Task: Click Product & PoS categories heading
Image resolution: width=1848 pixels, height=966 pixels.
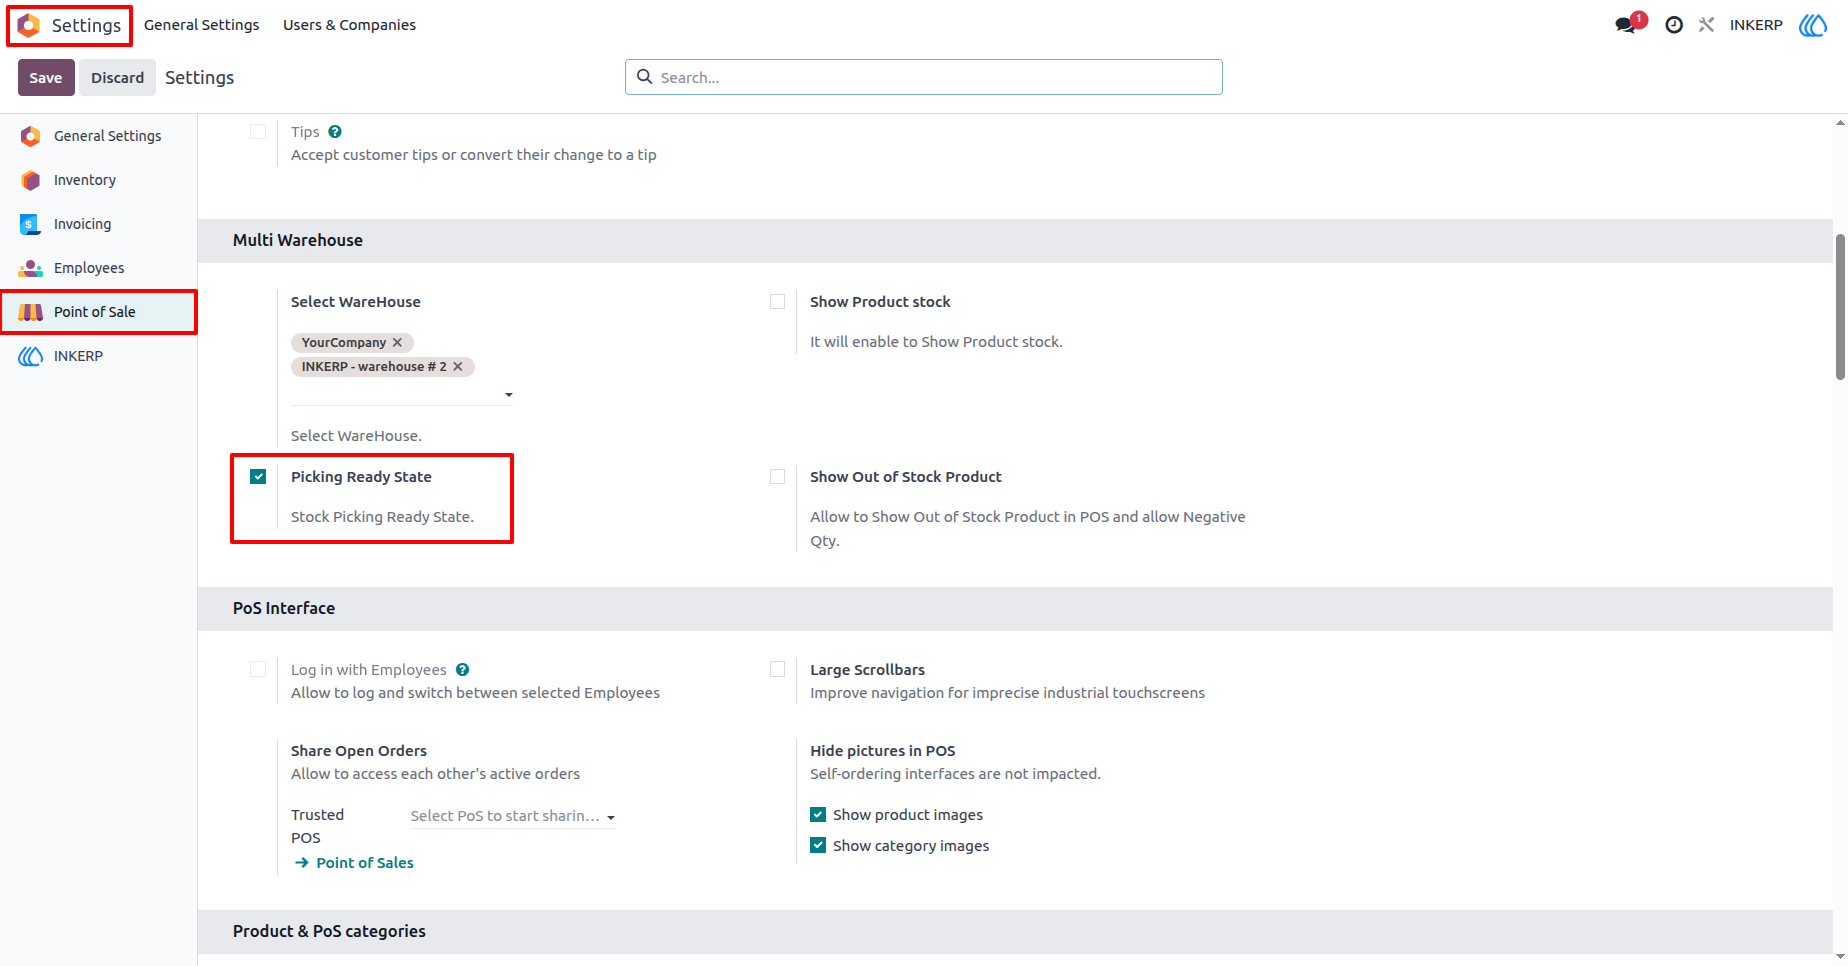Action: (x=329, y=931)
